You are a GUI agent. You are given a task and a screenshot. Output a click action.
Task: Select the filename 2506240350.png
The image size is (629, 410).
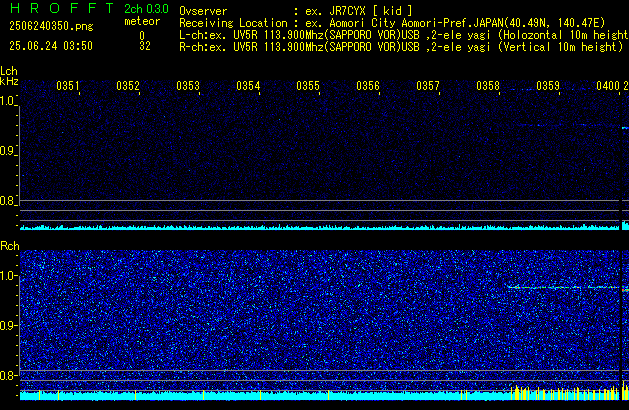tap(51, 26)
